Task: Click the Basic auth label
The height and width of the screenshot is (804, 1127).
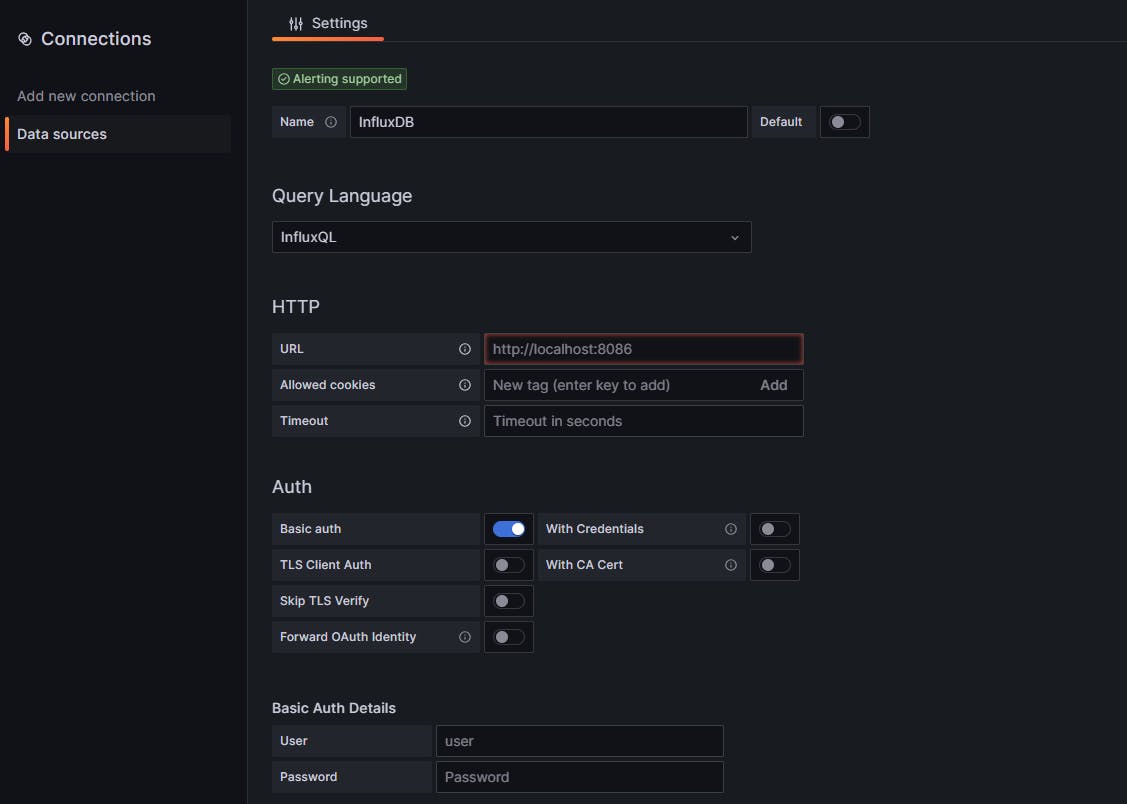Action: 310,529
